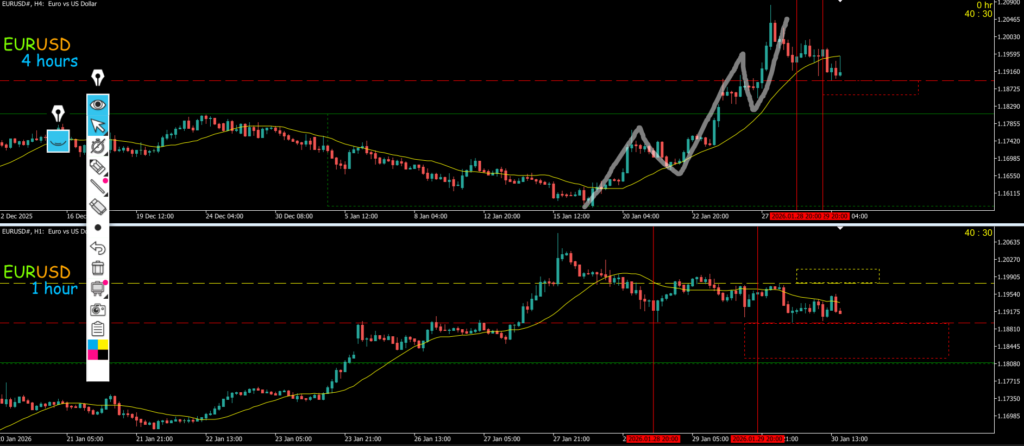The height and width of the screenshot is (446, 1024).
Task: Select the blue smile drawing box
Action: click(59, 141)
